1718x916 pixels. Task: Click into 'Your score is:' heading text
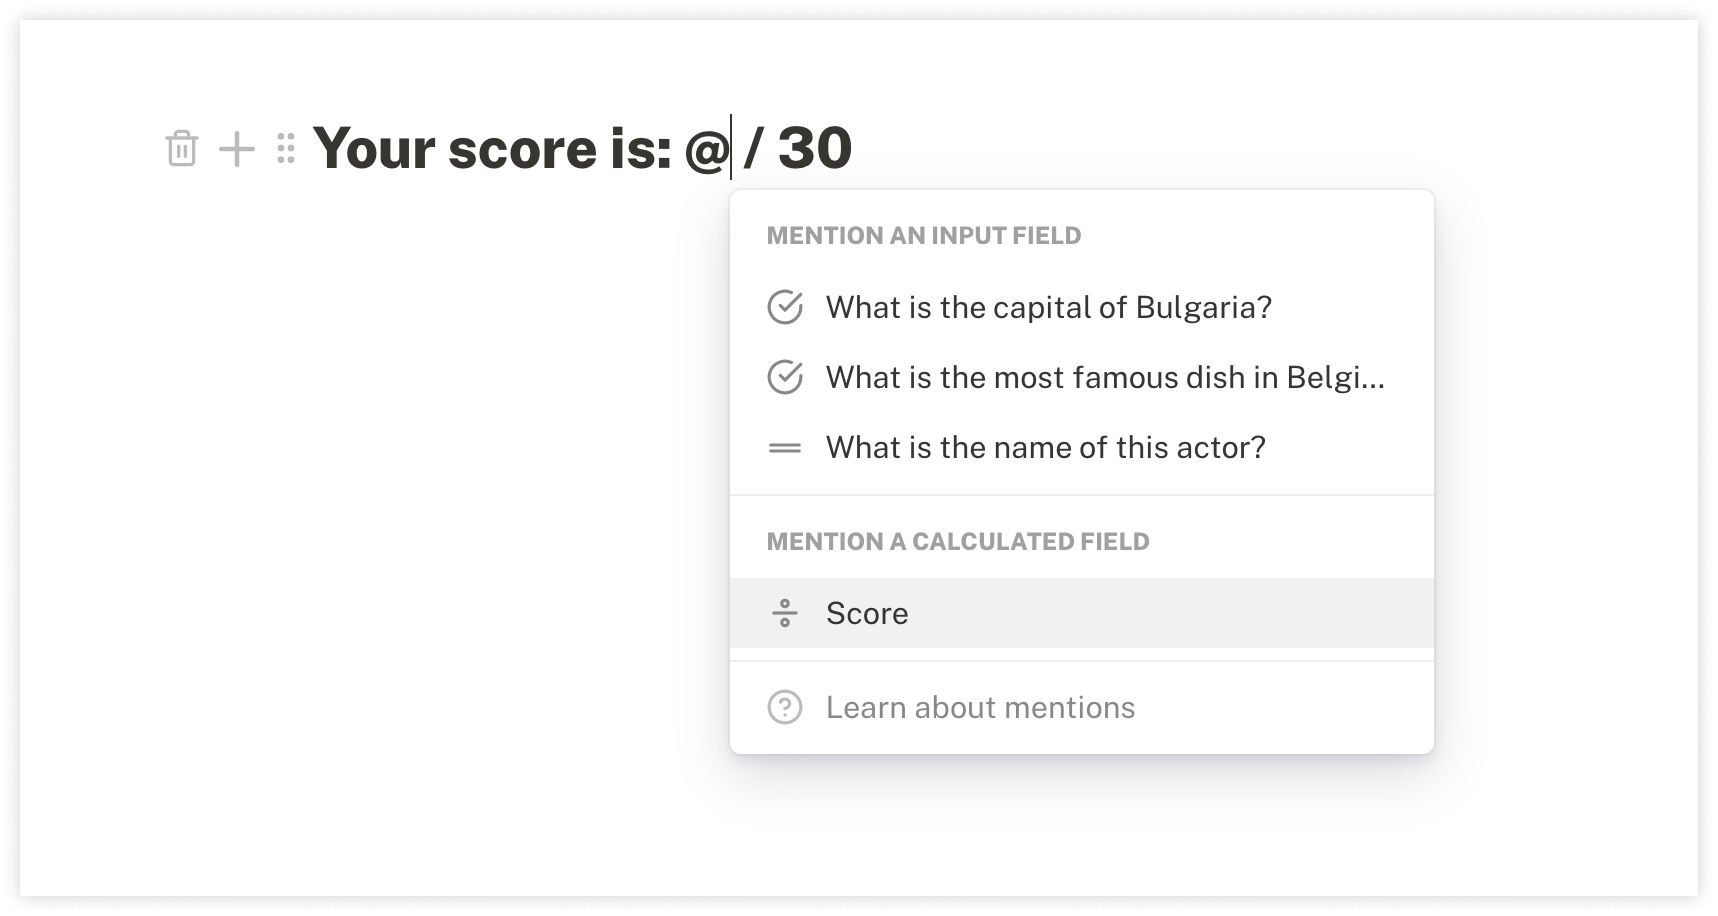coord(492,149)
